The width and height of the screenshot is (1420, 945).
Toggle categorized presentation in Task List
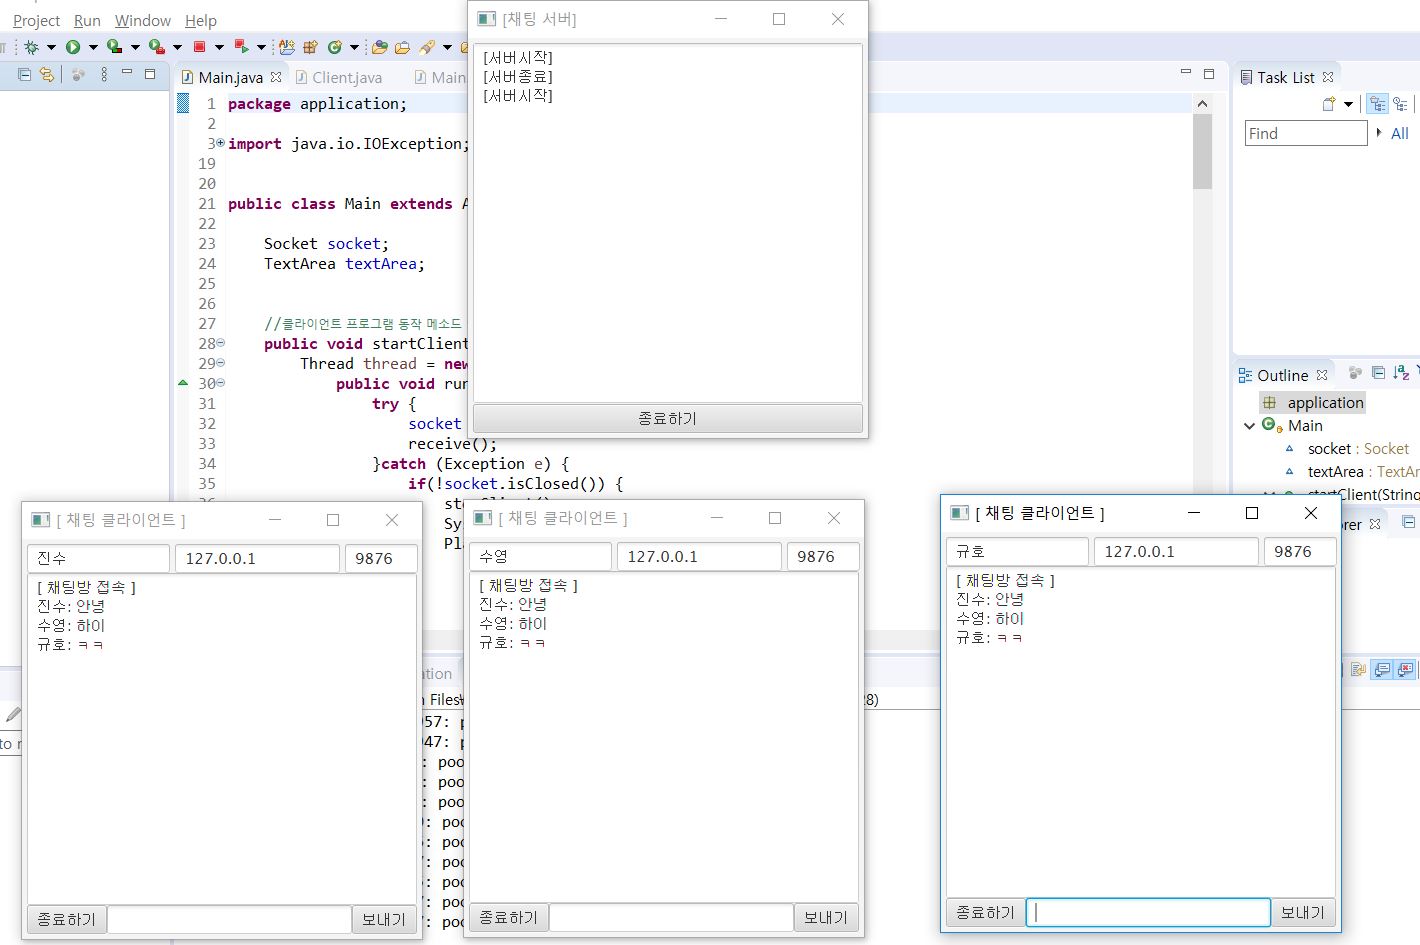tap(1378, 104)
